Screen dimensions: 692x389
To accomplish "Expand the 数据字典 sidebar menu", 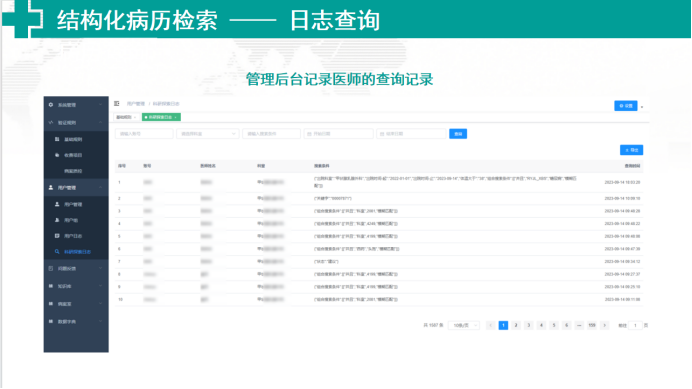I will (76, 321).
